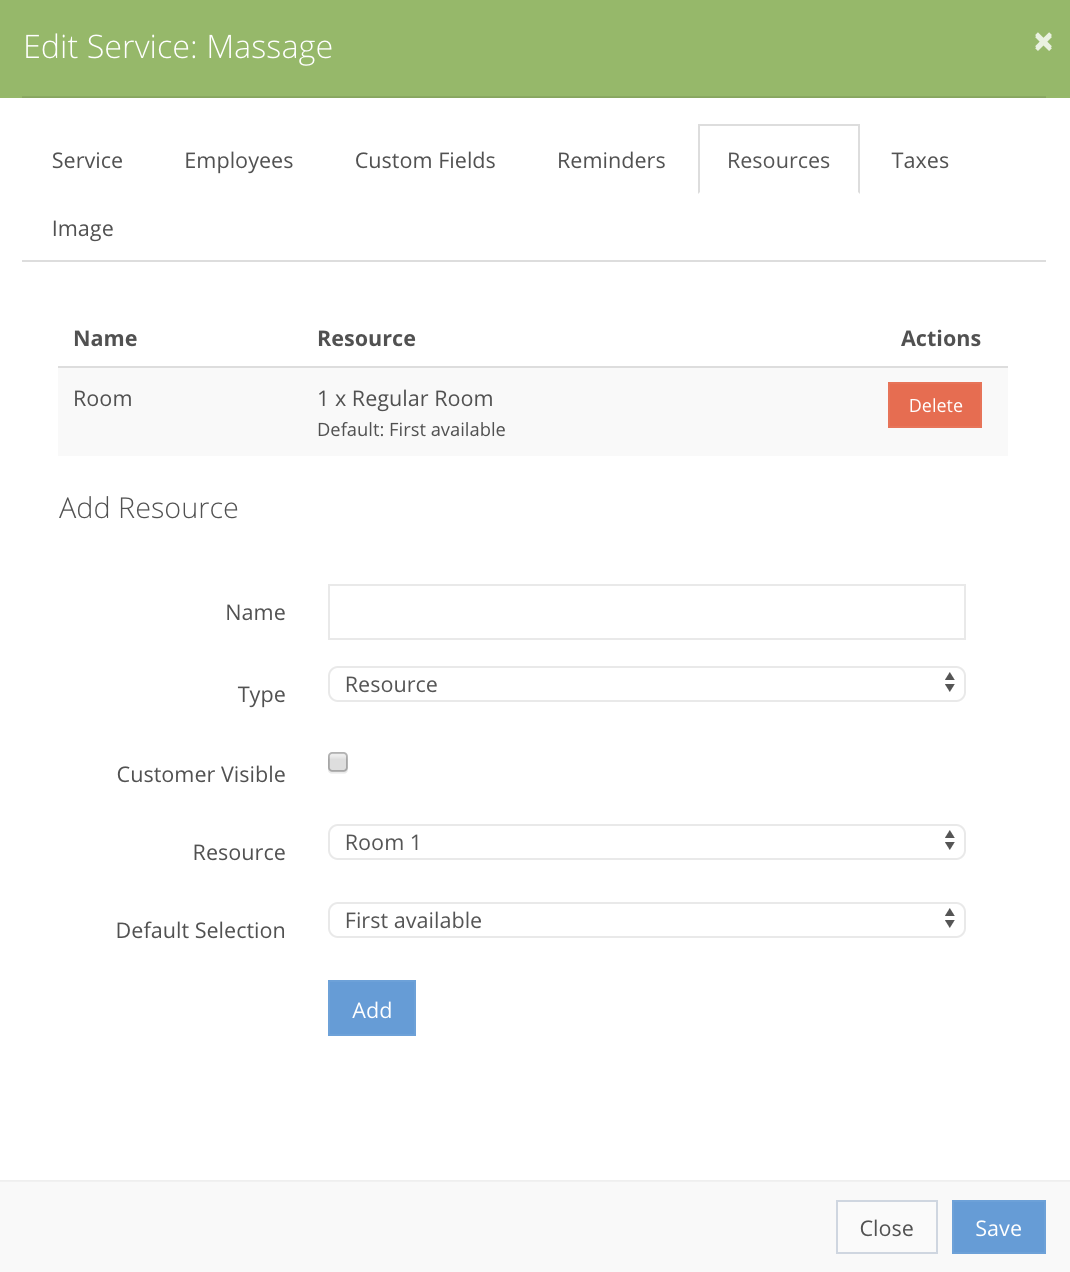The image size is (1070, 1272).
Task: Open the Resource dropdown showing Room 1
Action: click(646, 842)
